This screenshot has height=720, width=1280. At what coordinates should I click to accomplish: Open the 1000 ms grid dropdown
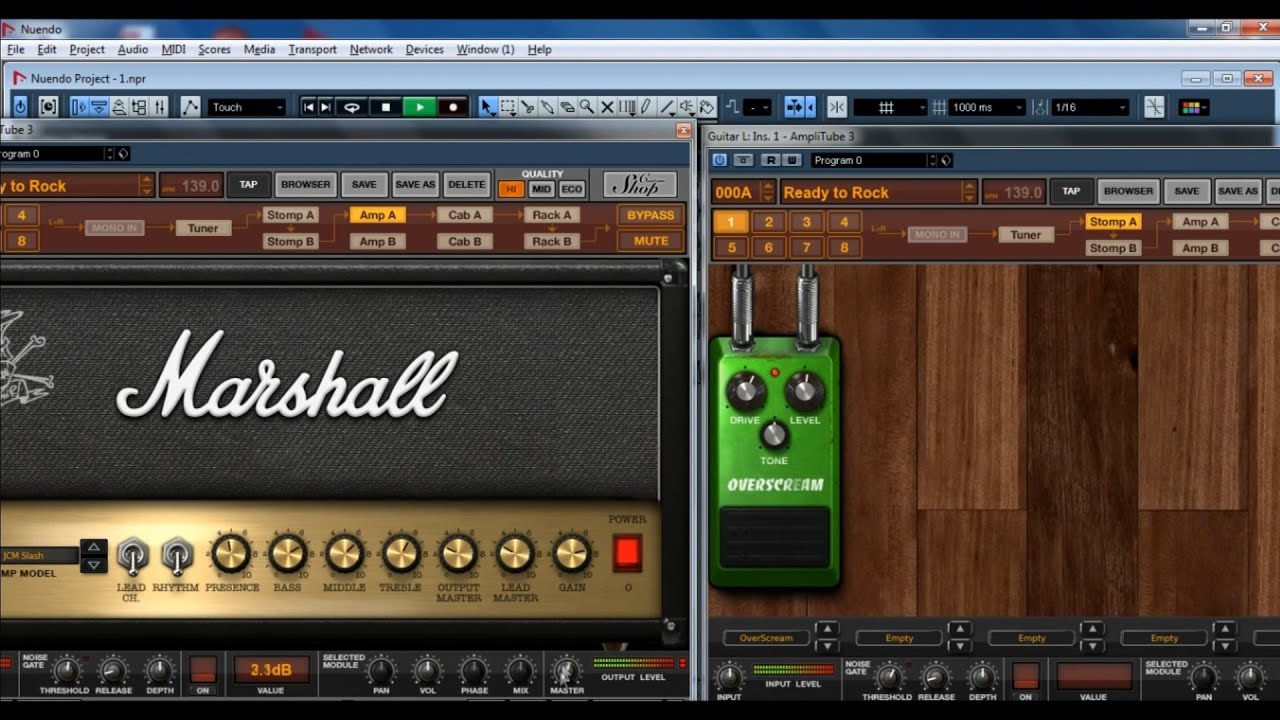987,107
